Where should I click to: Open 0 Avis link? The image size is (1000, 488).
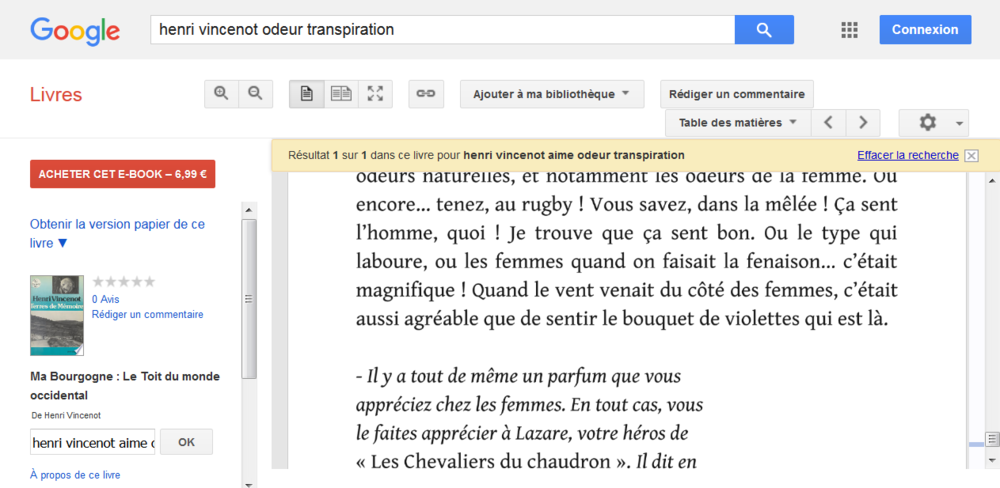coord(106,299)
